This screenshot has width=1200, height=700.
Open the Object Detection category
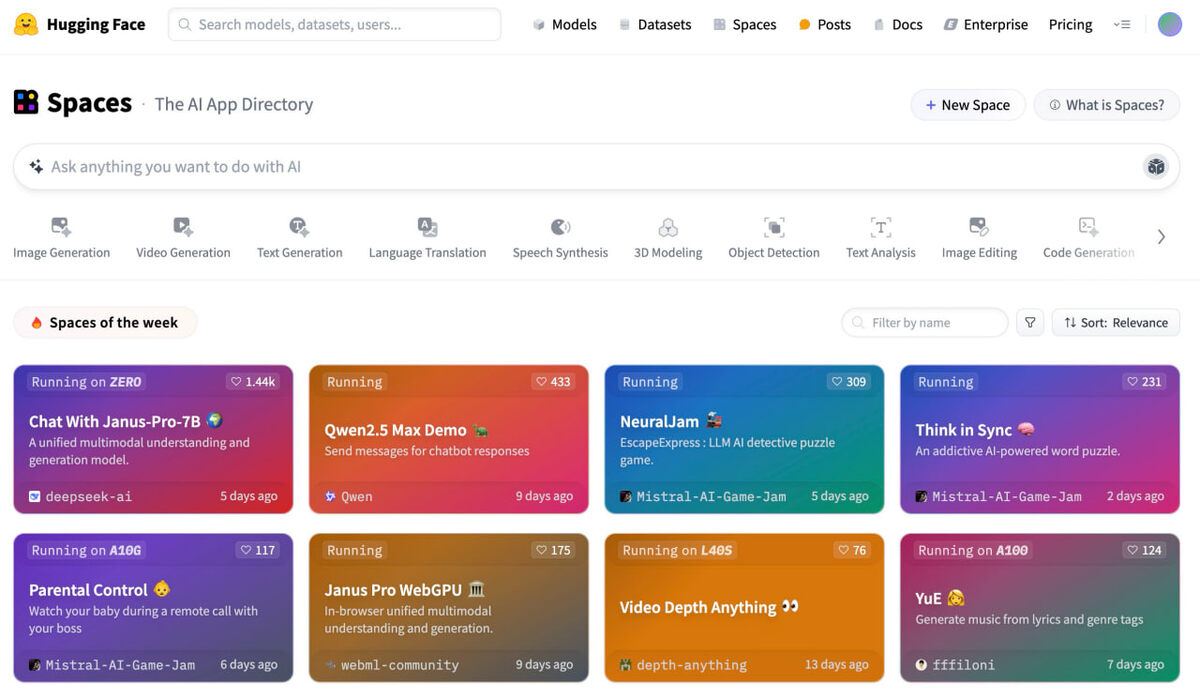(x=774, y=239)
